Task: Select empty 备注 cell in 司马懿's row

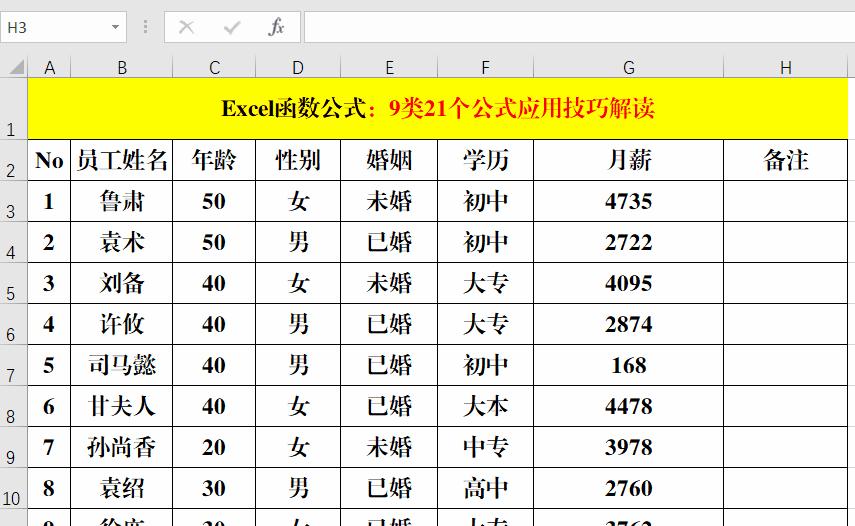Action: pyautogui.click(x=786, y=365)
